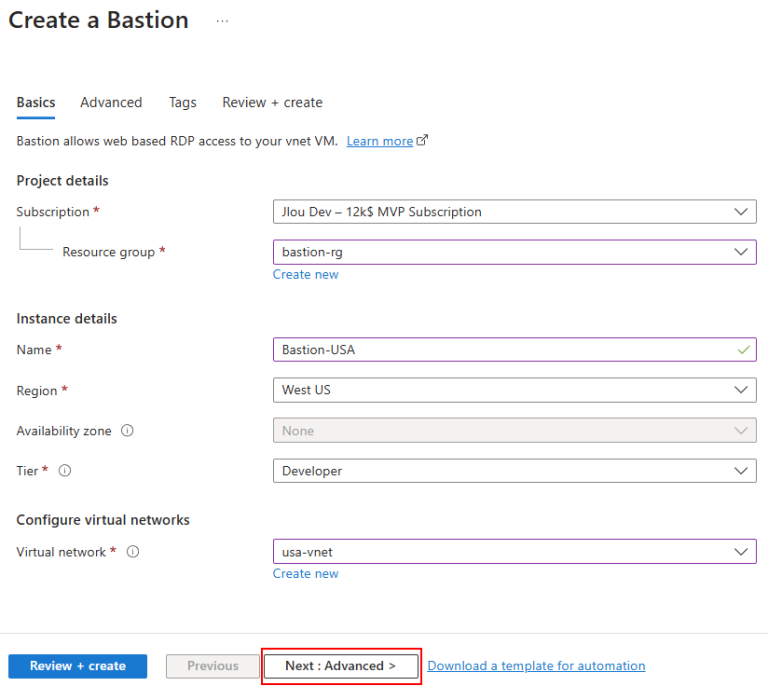The image size is (768, 686).
Task: Click the external link icon after Learn more
Action: 422,141
